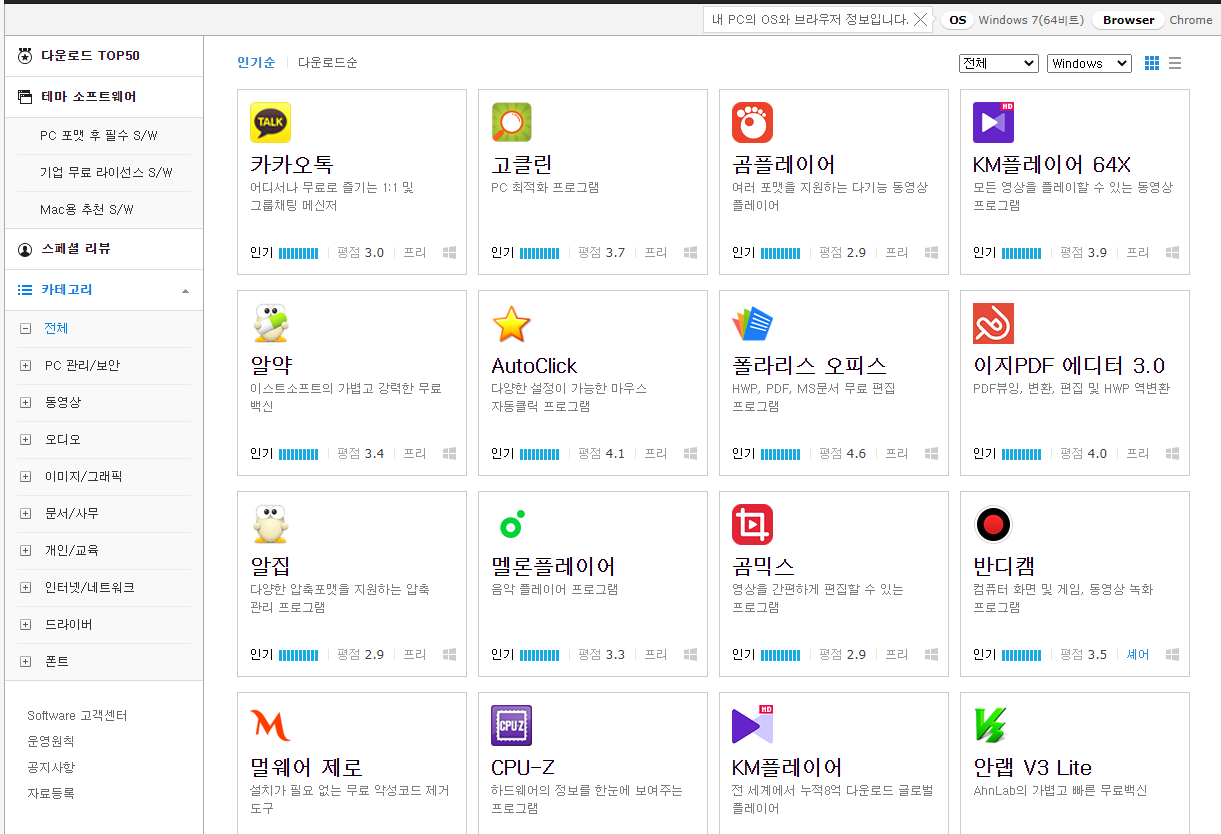Click the icon beside 테마 소프트웨어
Viewport: 1221px width, 834px height.
25,97
